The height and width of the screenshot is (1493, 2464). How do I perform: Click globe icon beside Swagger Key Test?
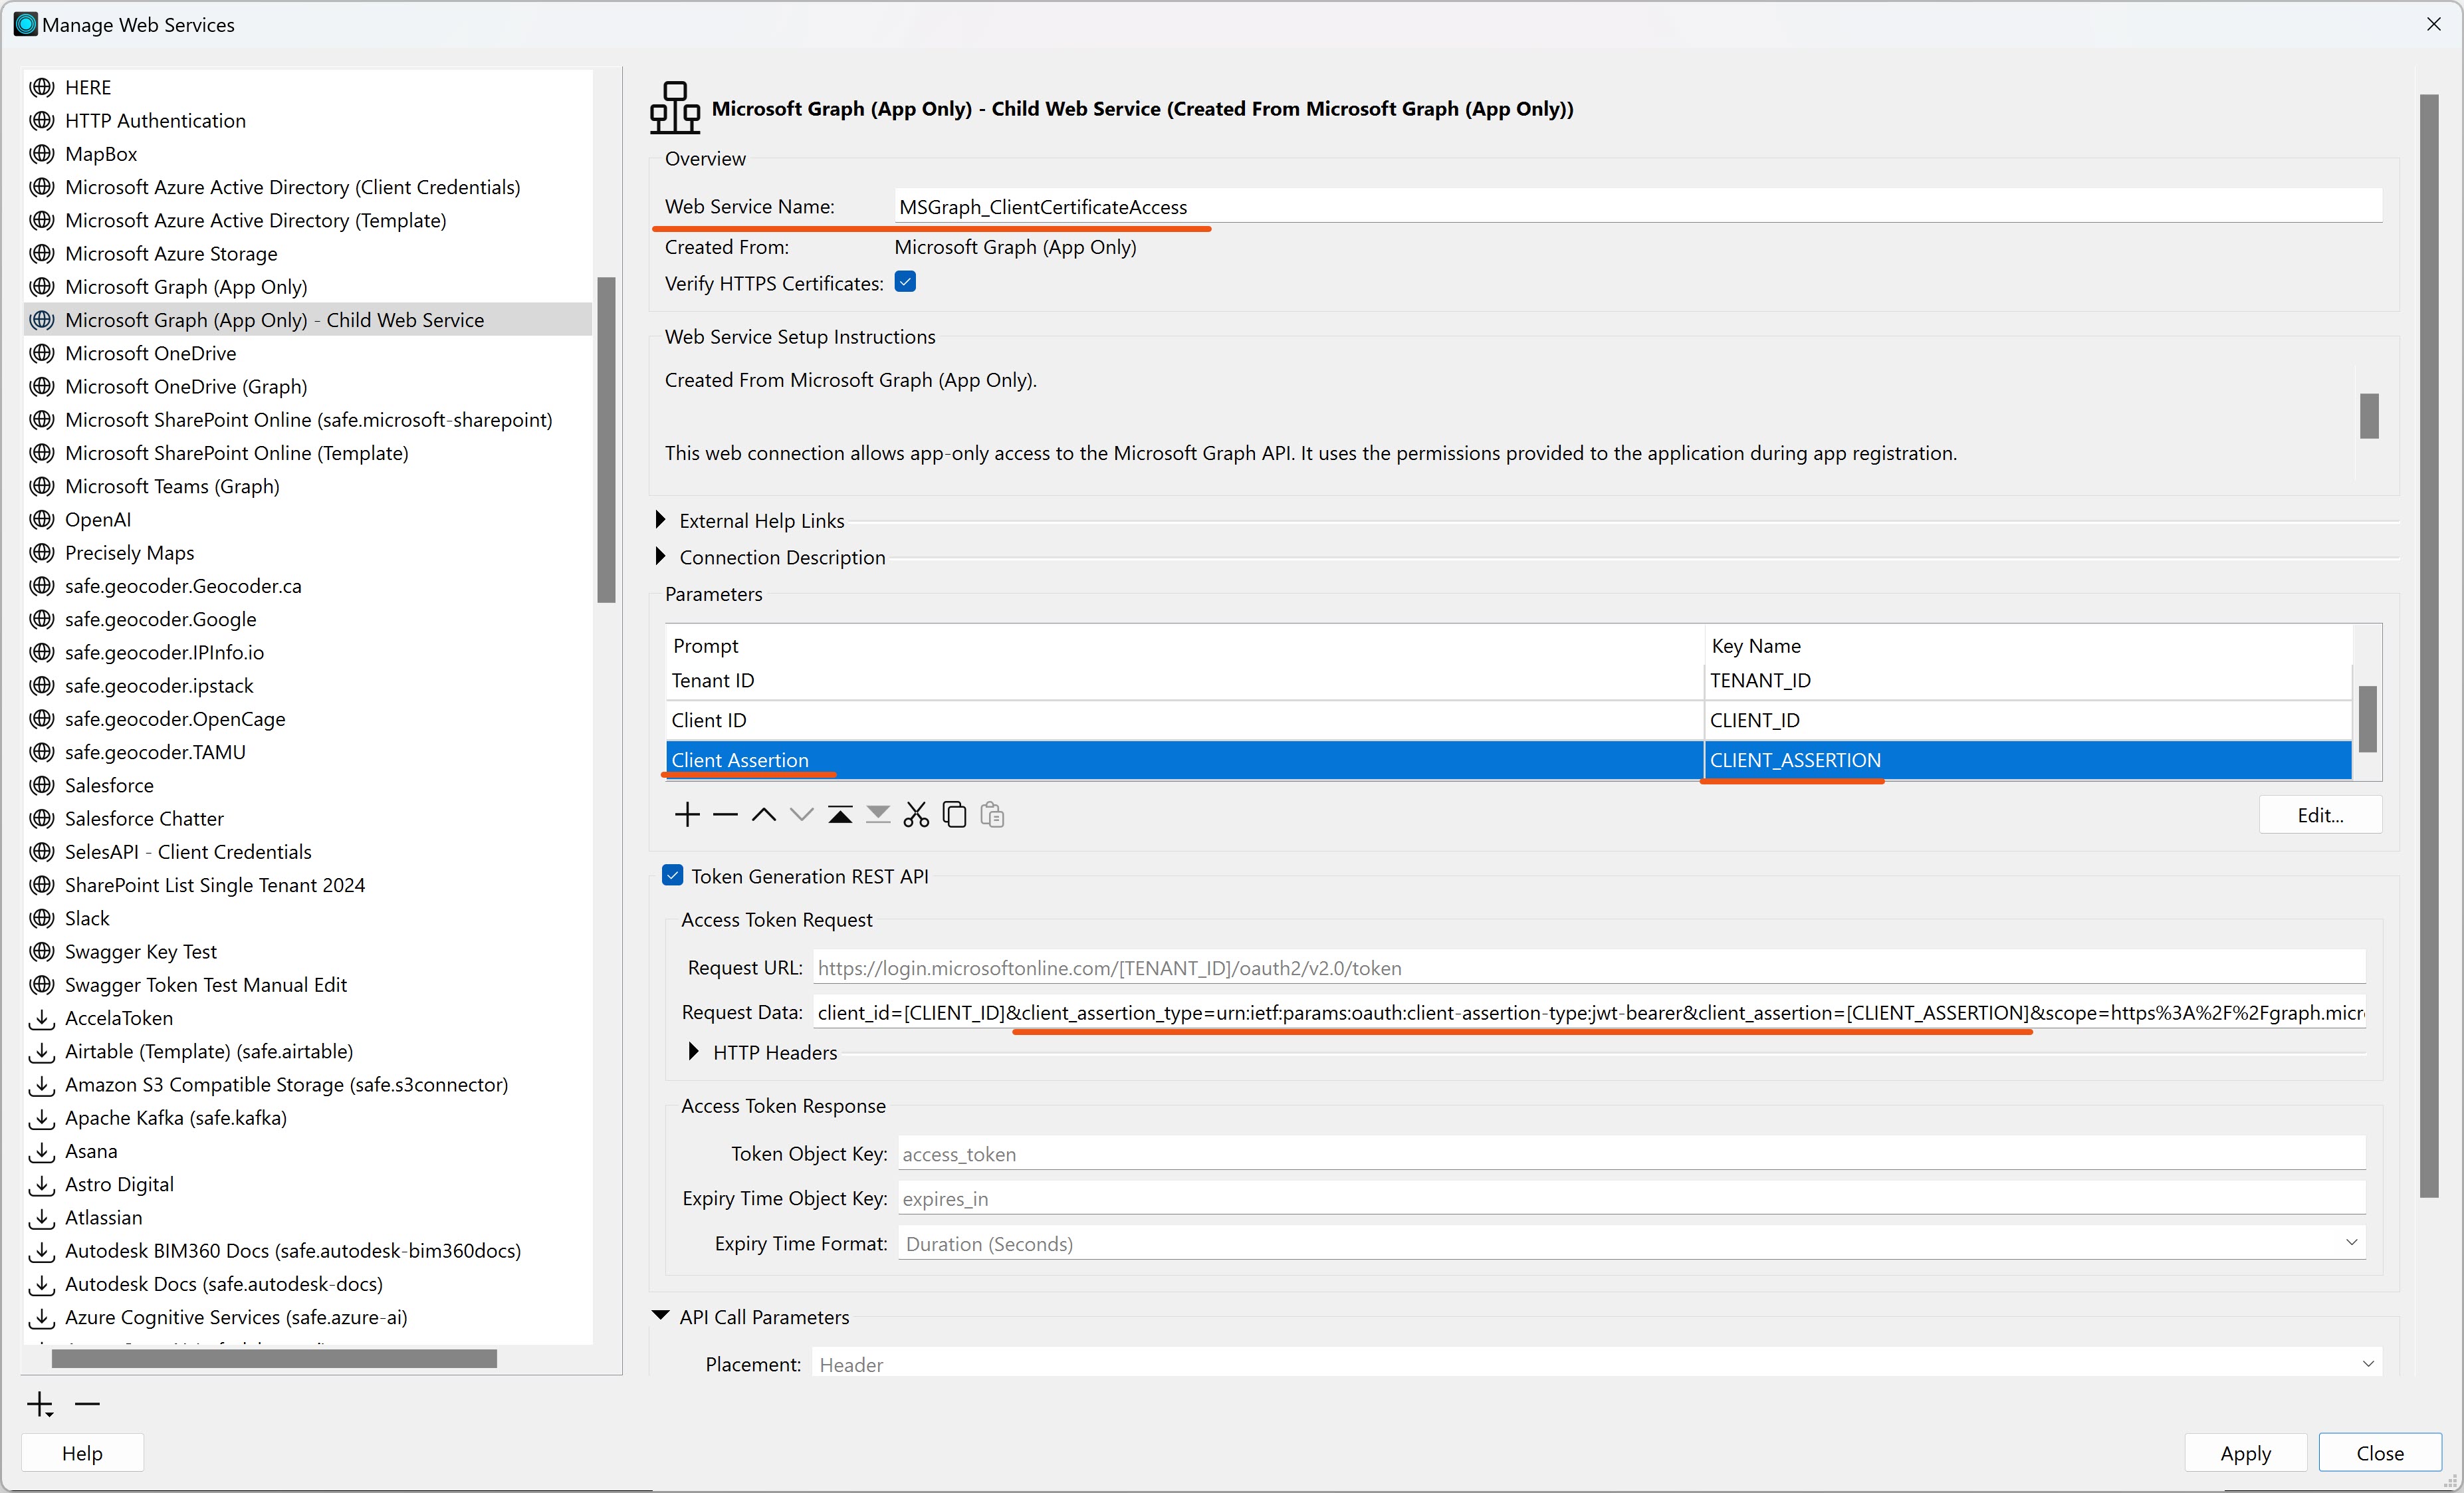[x=41, y=951]
